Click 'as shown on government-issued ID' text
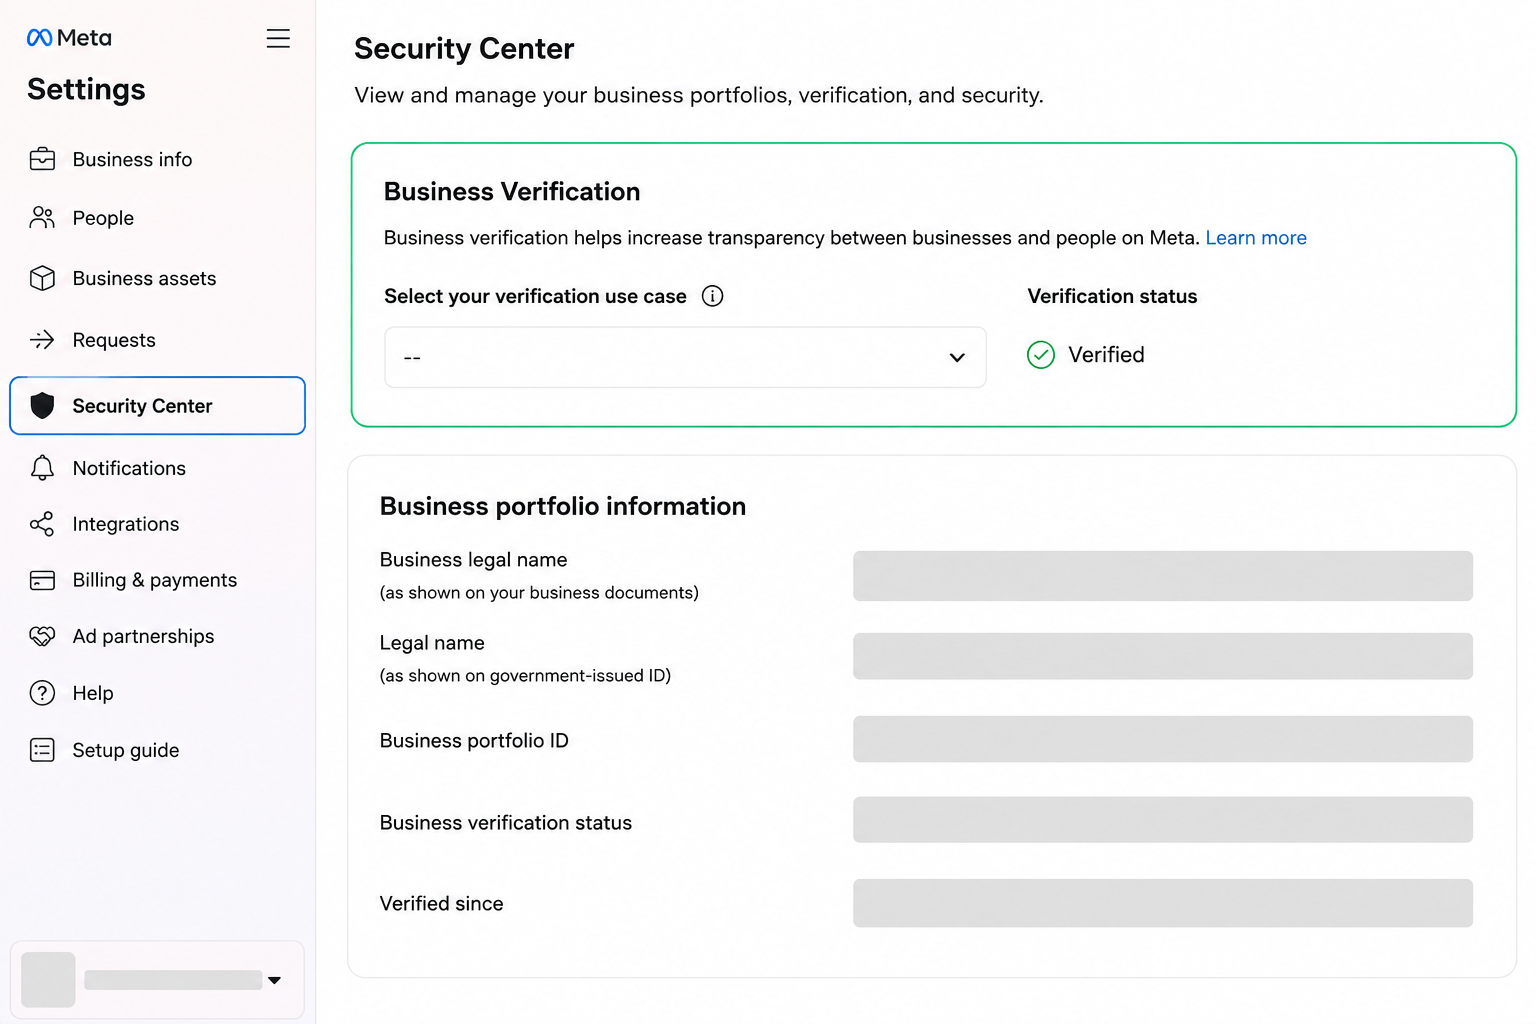The height and width of the screenshot is (1024, 1536). [x=525, y=676]
